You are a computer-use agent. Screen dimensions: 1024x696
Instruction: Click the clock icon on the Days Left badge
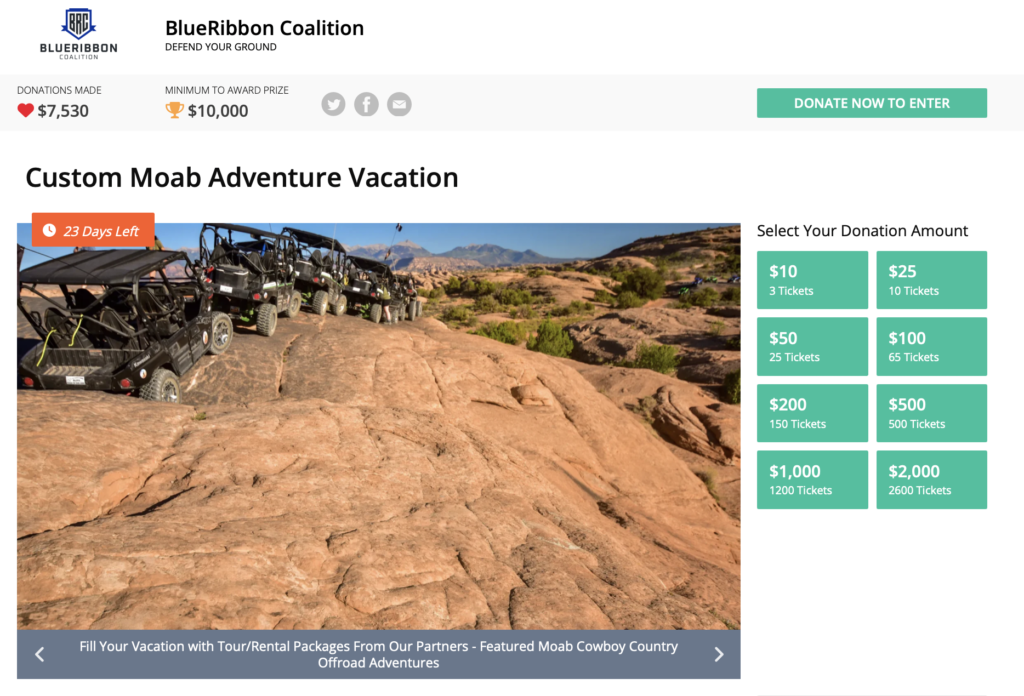[49, 230]
